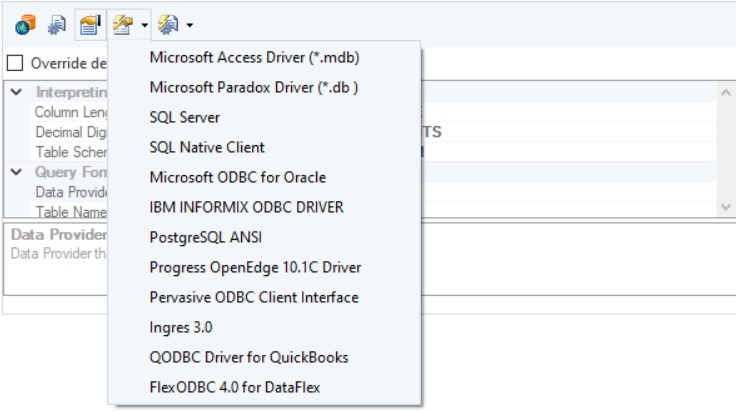The image size is (736, 412).
Task: Click the property grid scrollbar down arrow
Action: [726, 206]
